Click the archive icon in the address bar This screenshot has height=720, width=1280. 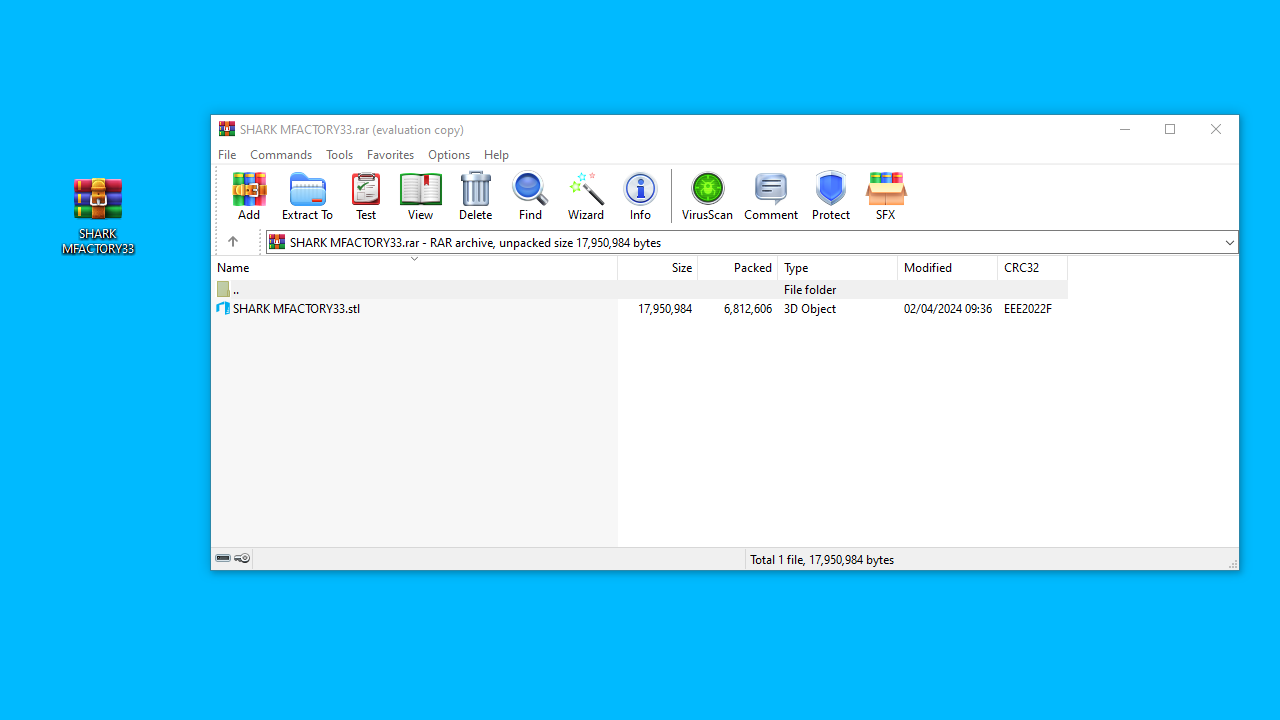277,242
